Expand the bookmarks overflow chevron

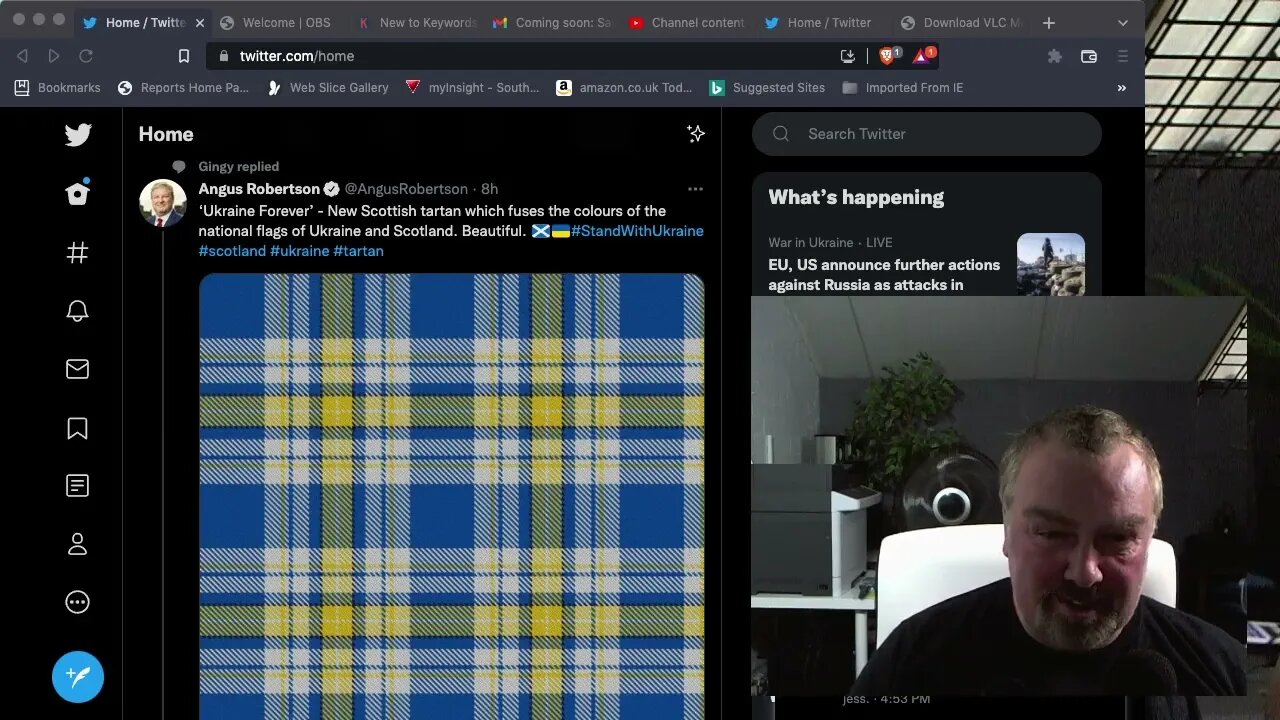pos(1121,88)
